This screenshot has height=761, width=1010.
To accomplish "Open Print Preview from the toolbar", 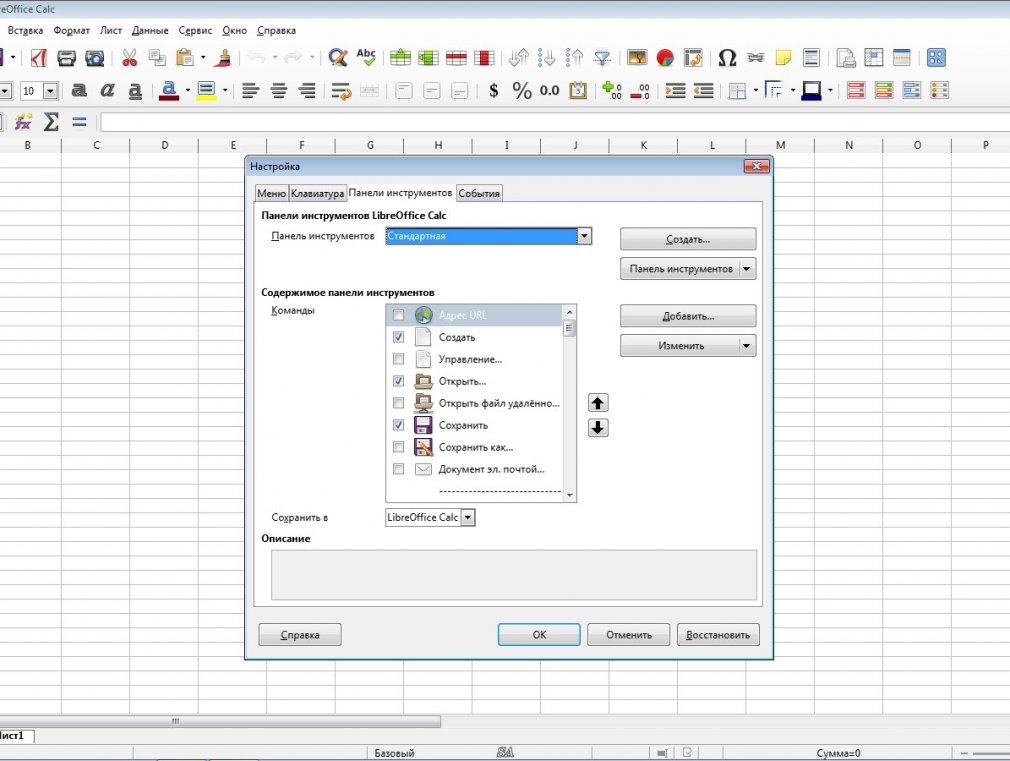I will tap(95, 58).
